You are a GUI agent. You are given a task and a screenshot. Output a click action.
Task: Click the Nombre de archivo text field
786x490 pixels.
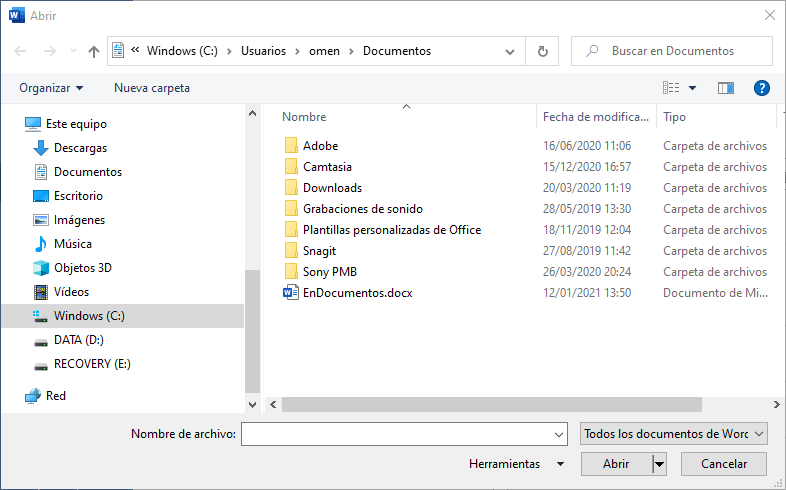tap(404, 434)
